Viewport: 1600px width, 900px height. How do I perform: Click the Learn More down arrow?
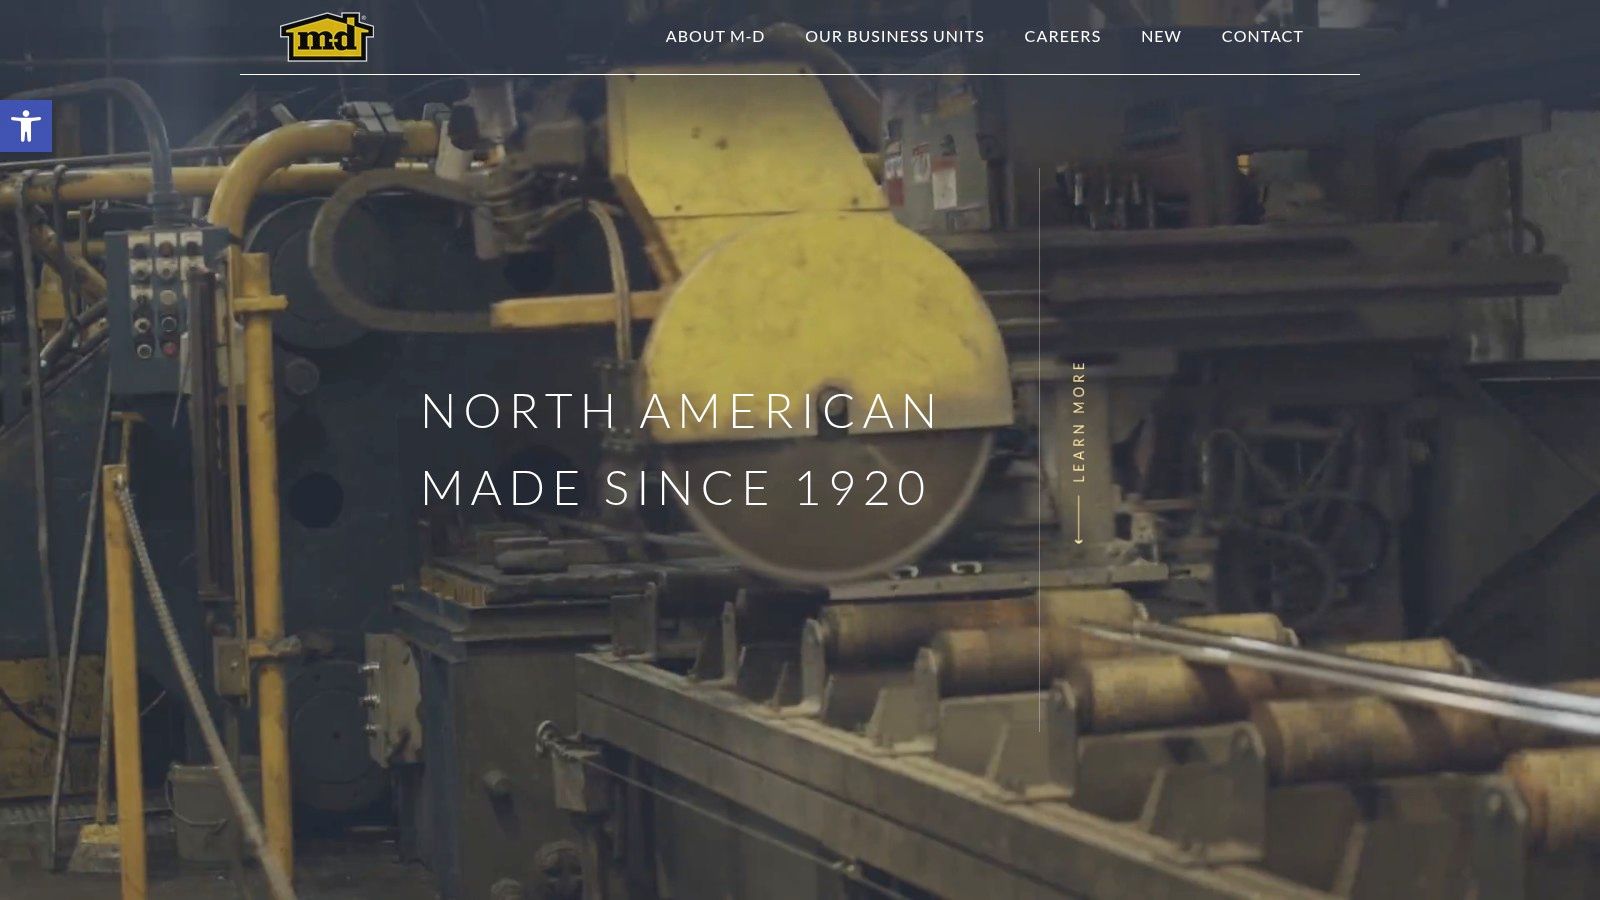(1079, 520)
